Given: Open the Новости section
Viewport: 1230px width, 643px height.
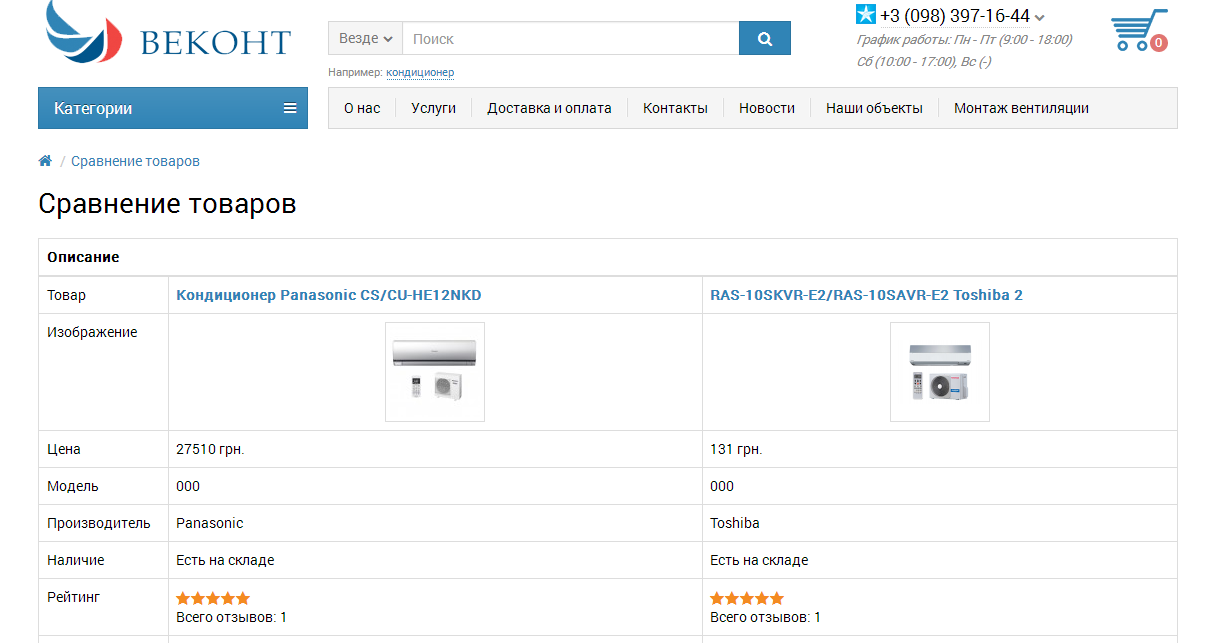Looking at the screenshot, I should click(767, 108).
